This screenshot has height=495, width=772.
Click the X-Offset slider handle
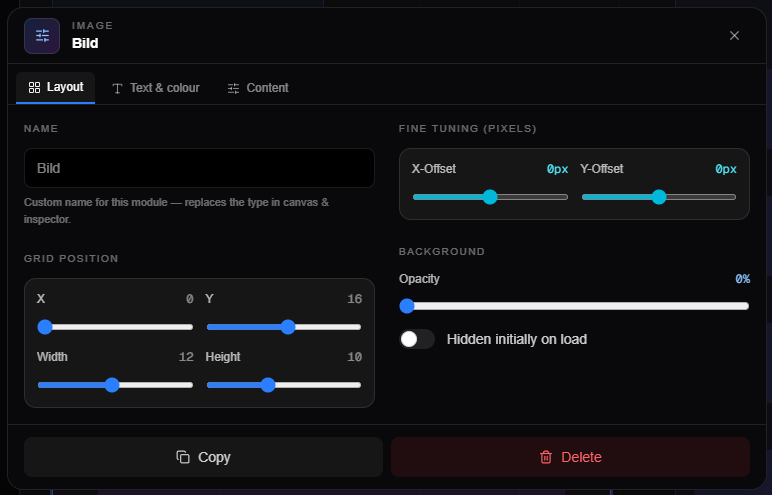(x=490, y=197)
